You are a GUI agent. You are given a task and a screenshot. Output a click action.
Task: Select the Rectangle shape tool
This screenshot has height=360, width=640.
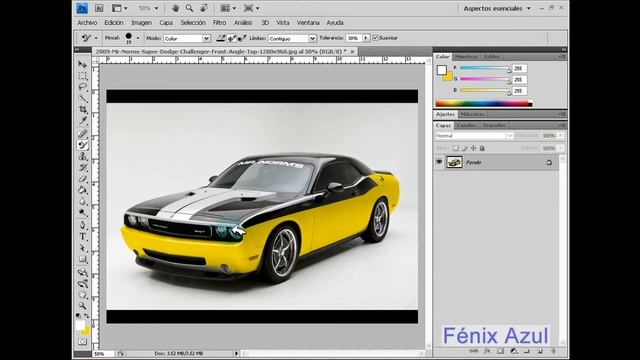click(82, 259)
